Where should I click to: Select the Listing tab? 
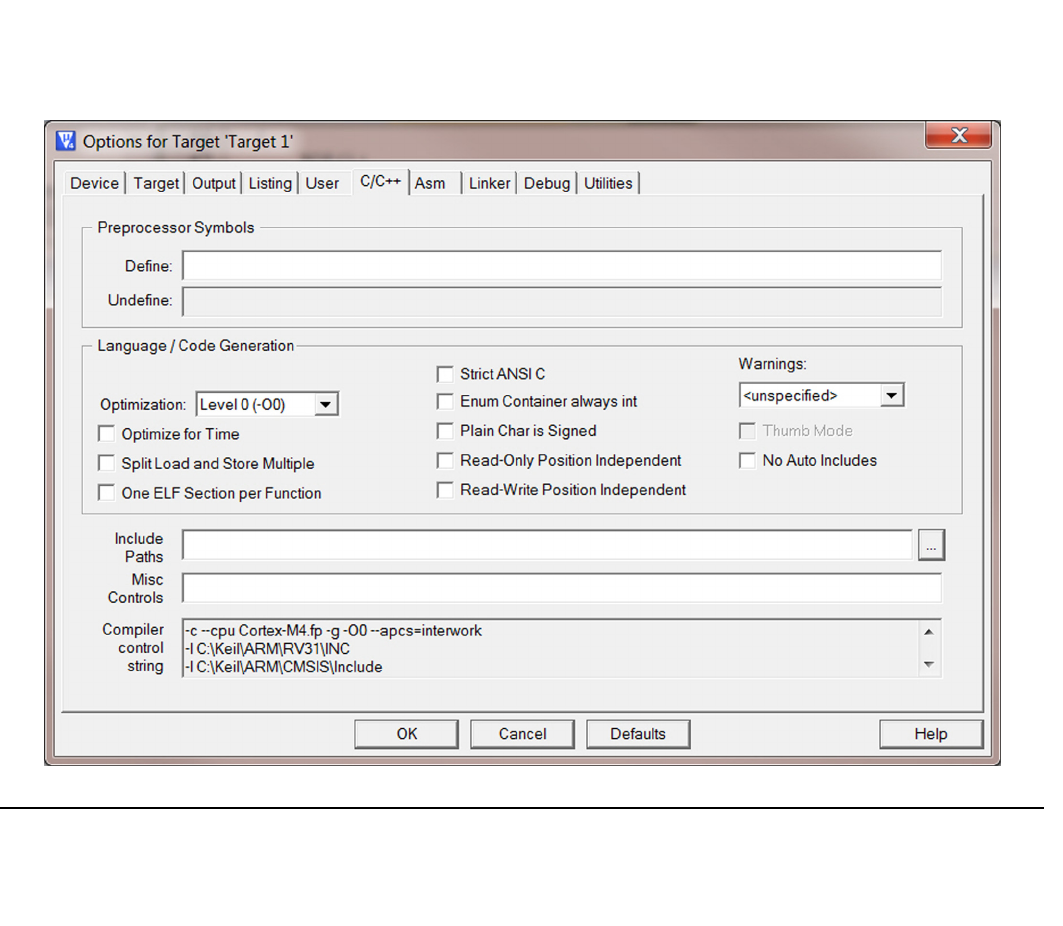[x=270, y=183]
